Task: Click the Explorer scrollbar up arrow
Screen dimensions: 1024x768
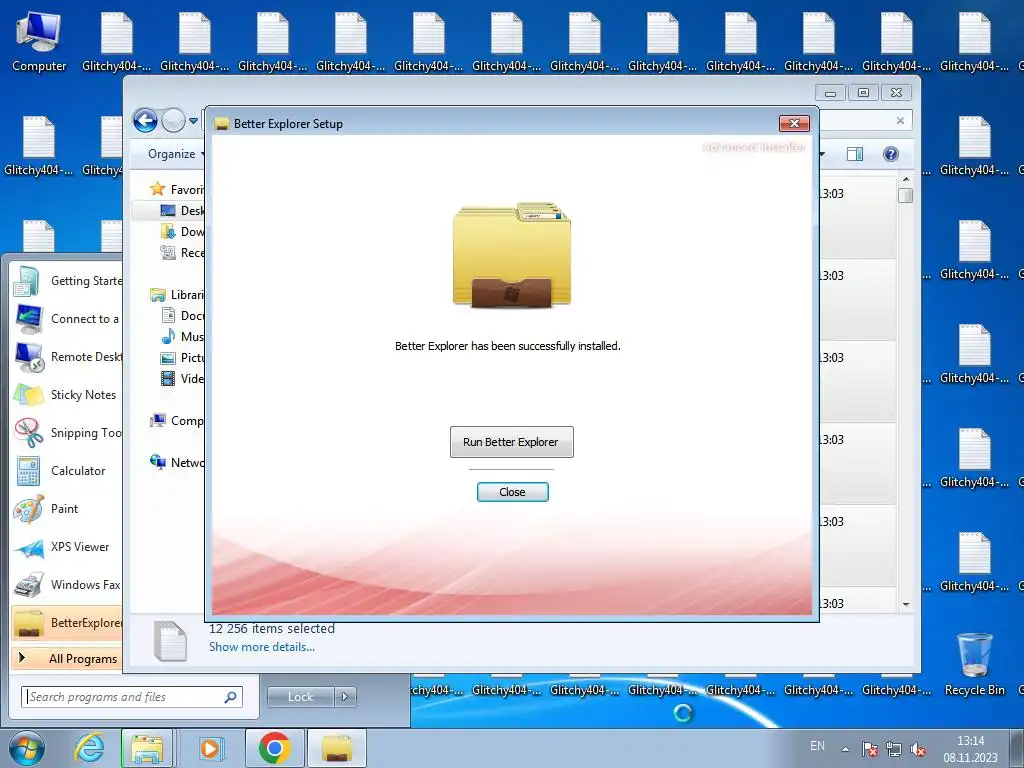Action: 905,179
